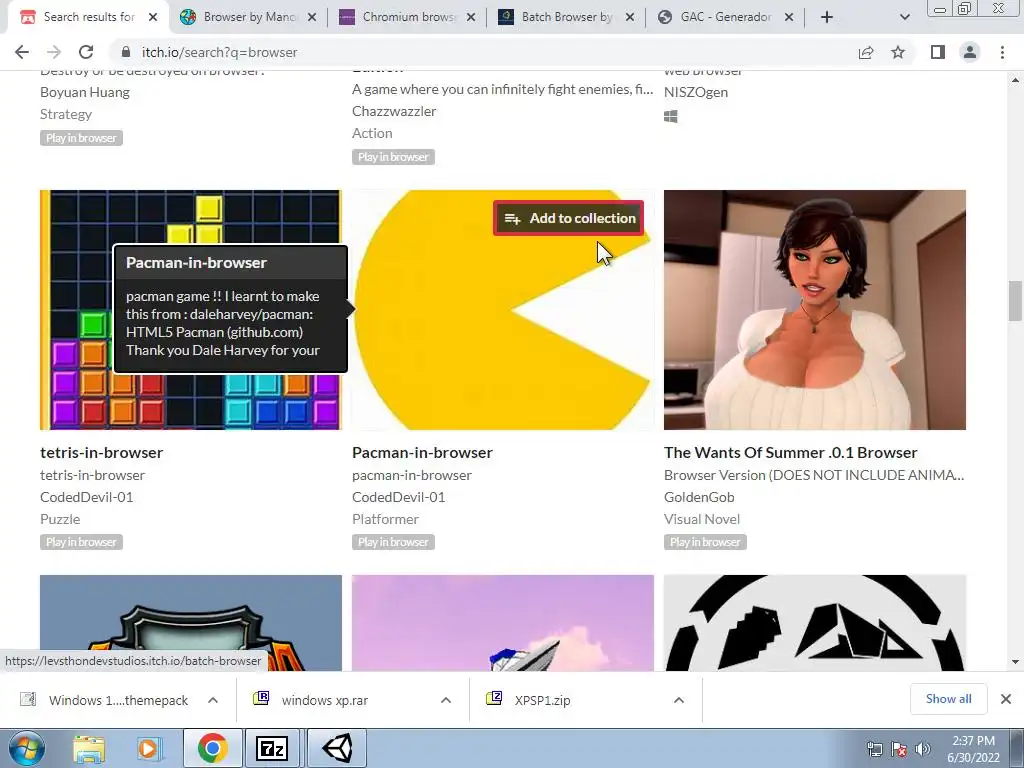The image size is (1024, 768).
Task: Open the black circular logo thumbnail
Action: point(815,622)
